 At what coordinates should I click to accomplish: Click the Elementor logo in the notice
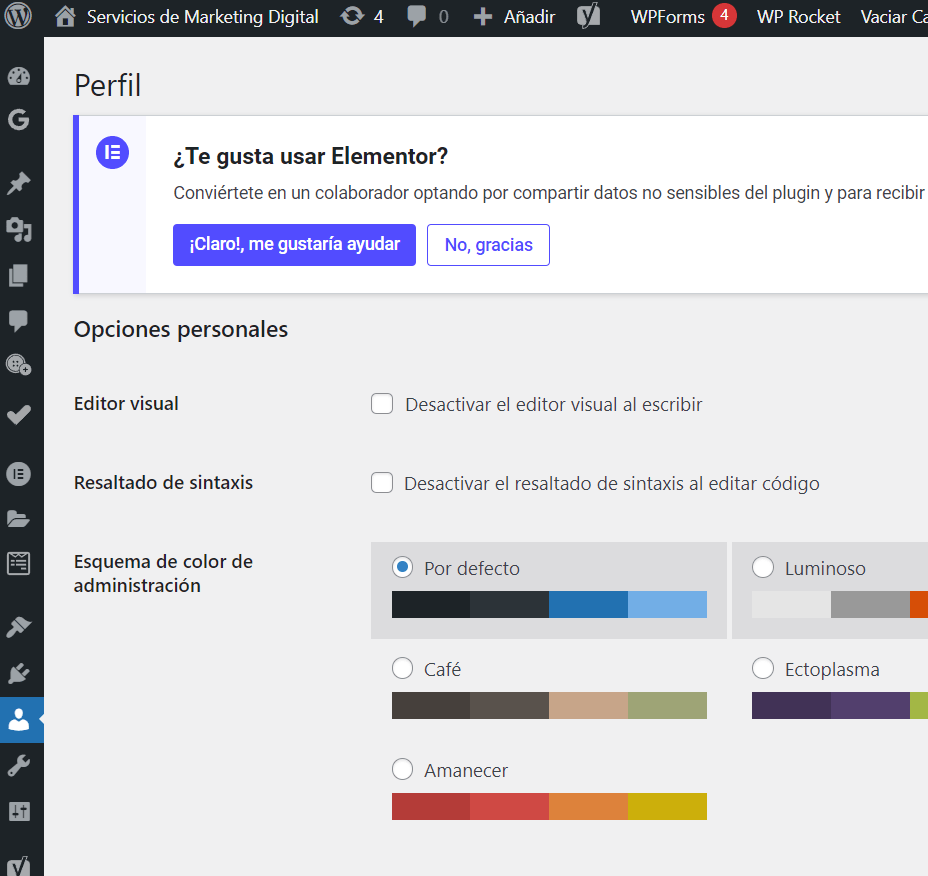coord(112,153)
